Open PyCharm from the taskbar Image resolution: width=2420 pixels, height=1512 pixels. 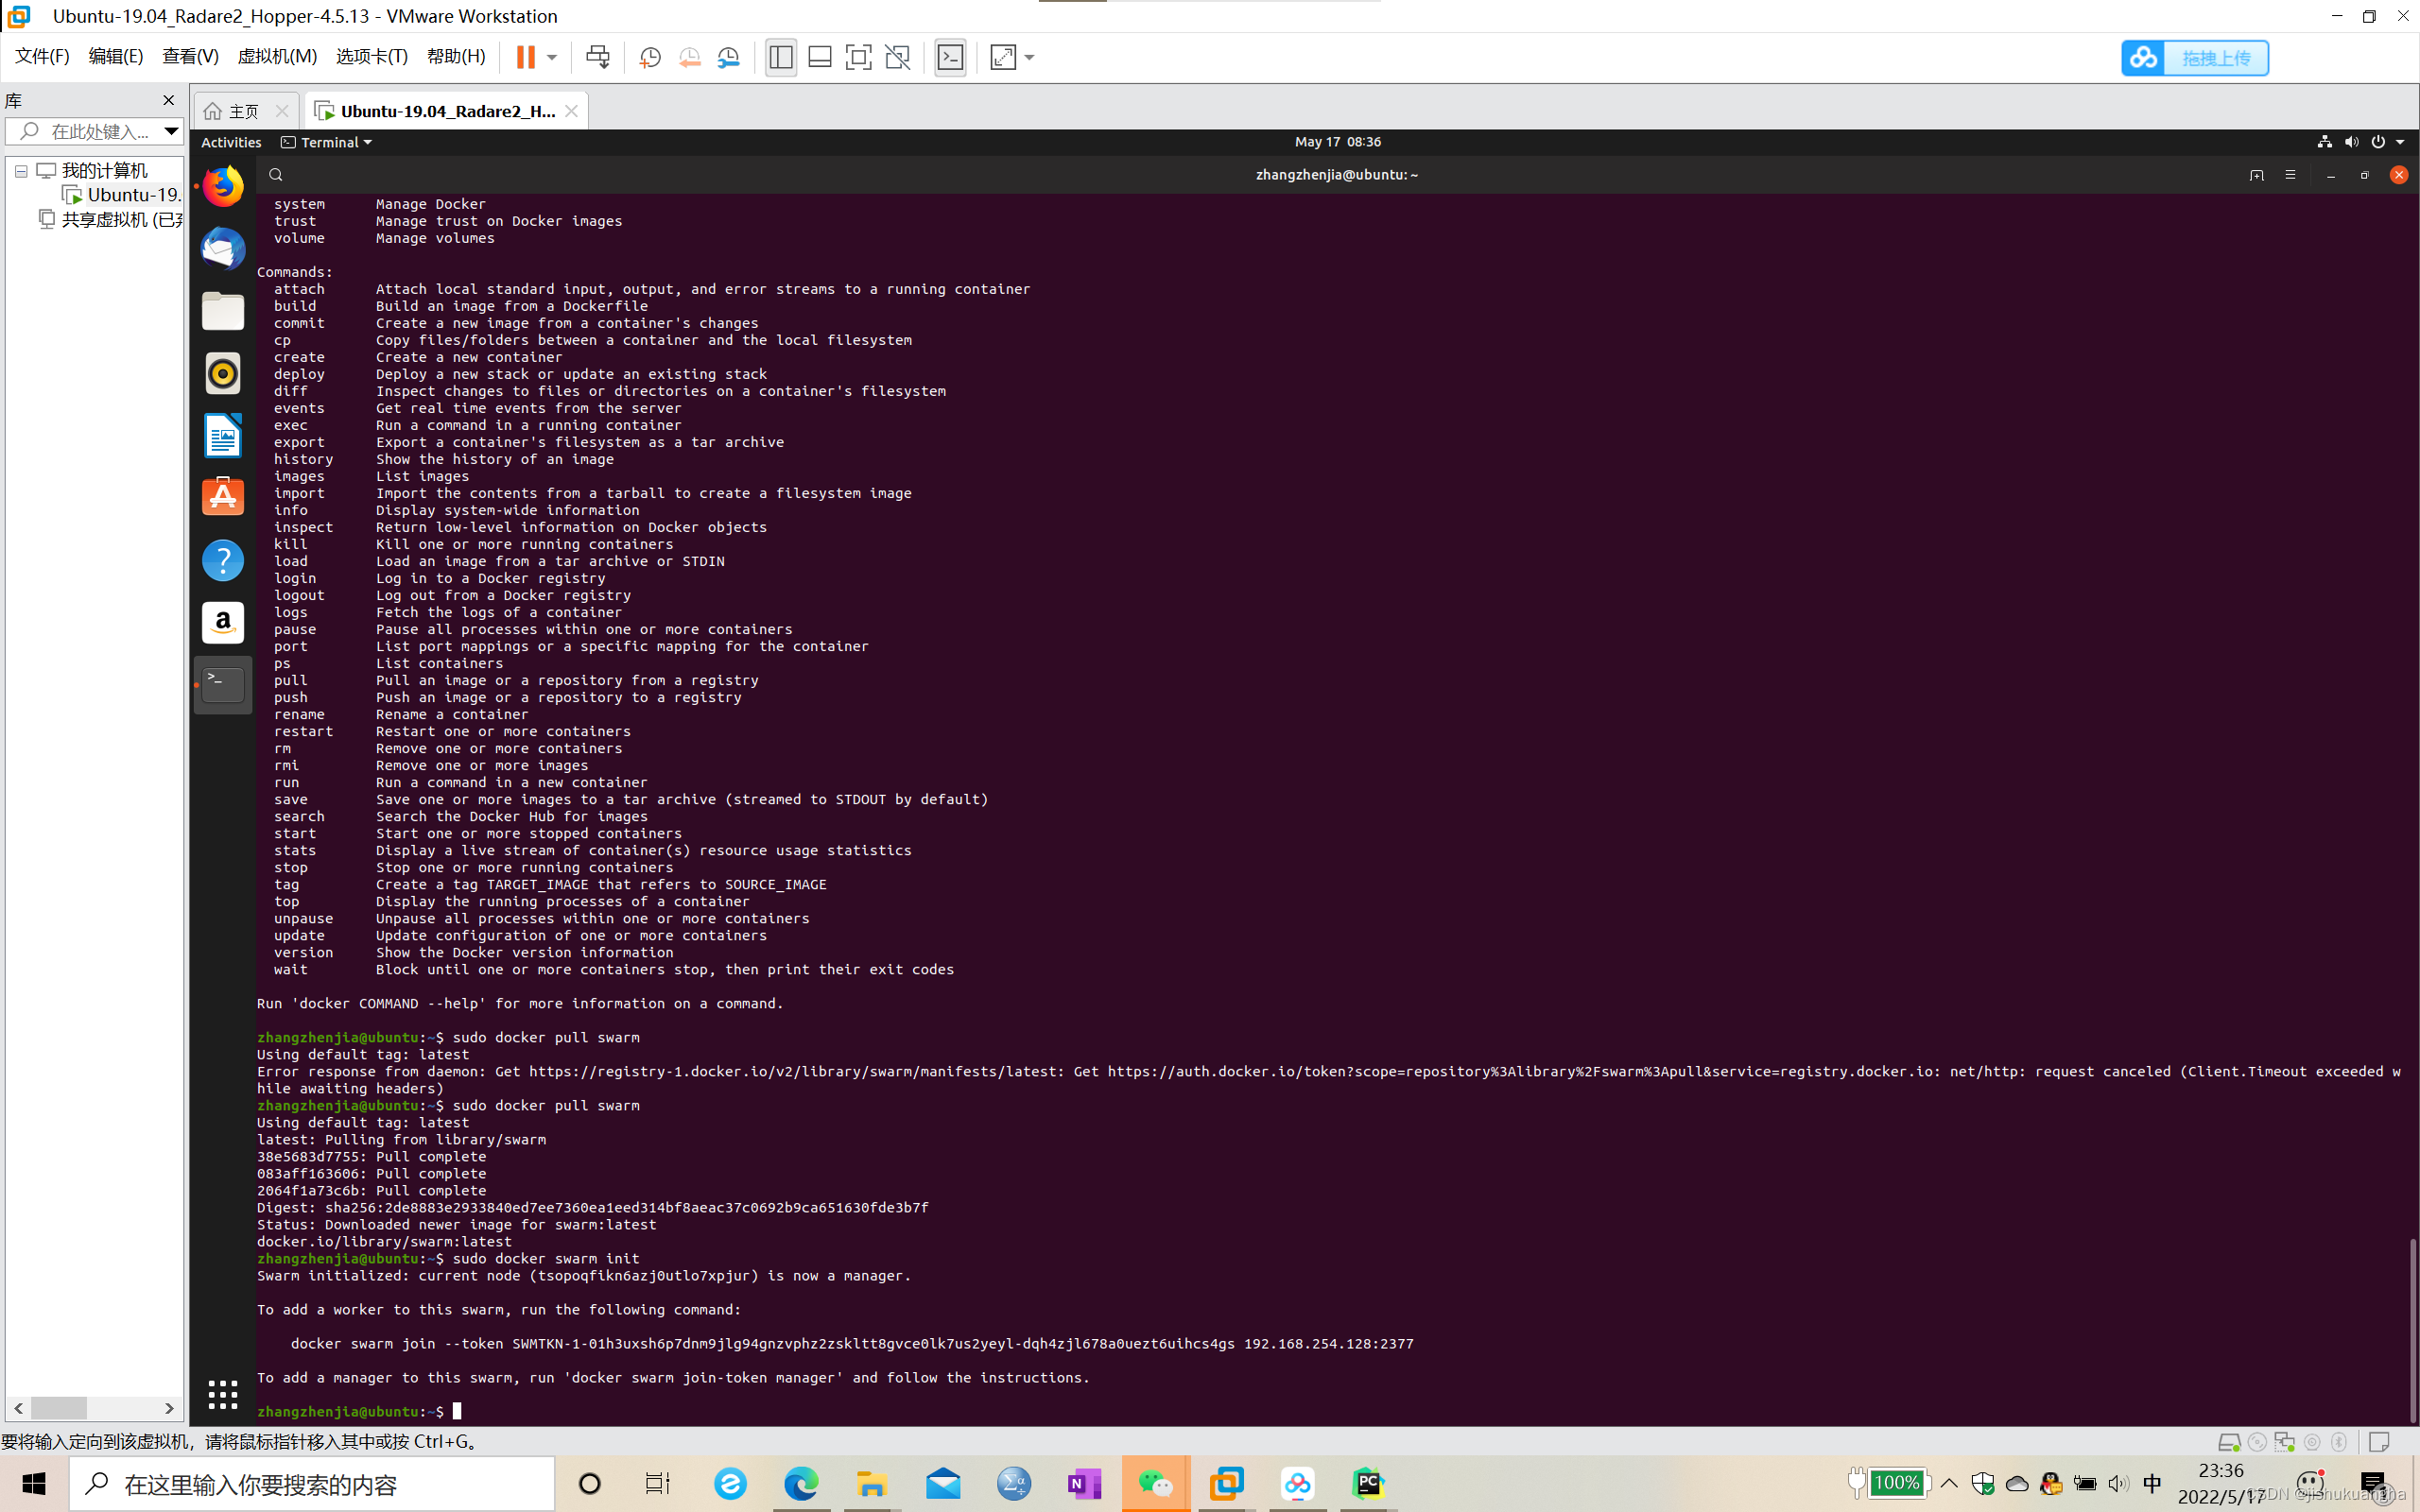pos(1368,1484)
